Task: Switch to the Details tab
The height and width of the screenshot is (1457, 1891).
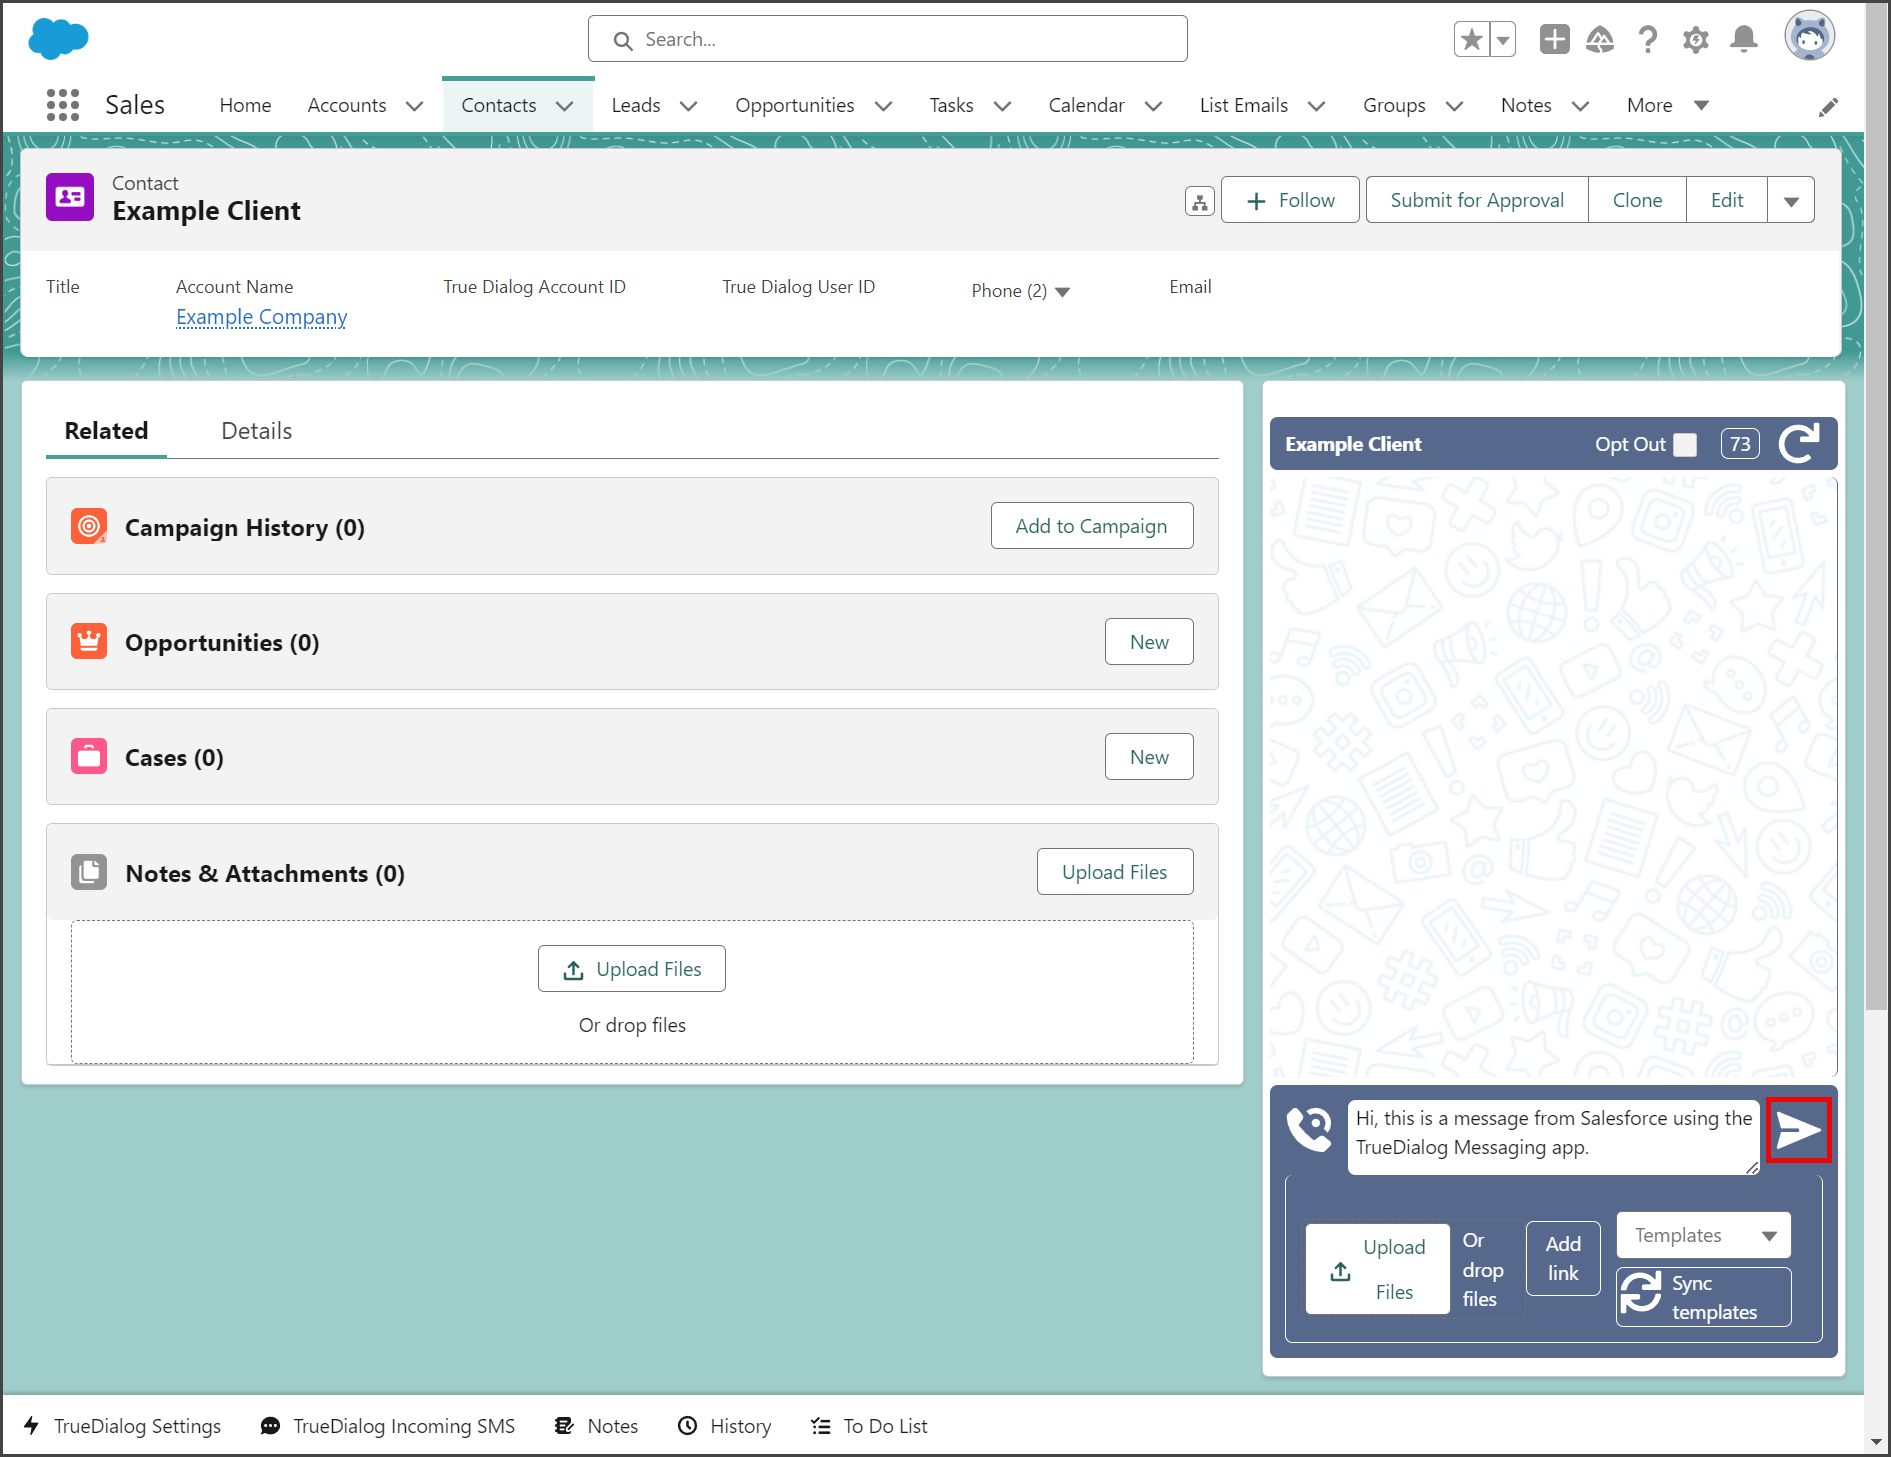Action: (x=257, y=431)
